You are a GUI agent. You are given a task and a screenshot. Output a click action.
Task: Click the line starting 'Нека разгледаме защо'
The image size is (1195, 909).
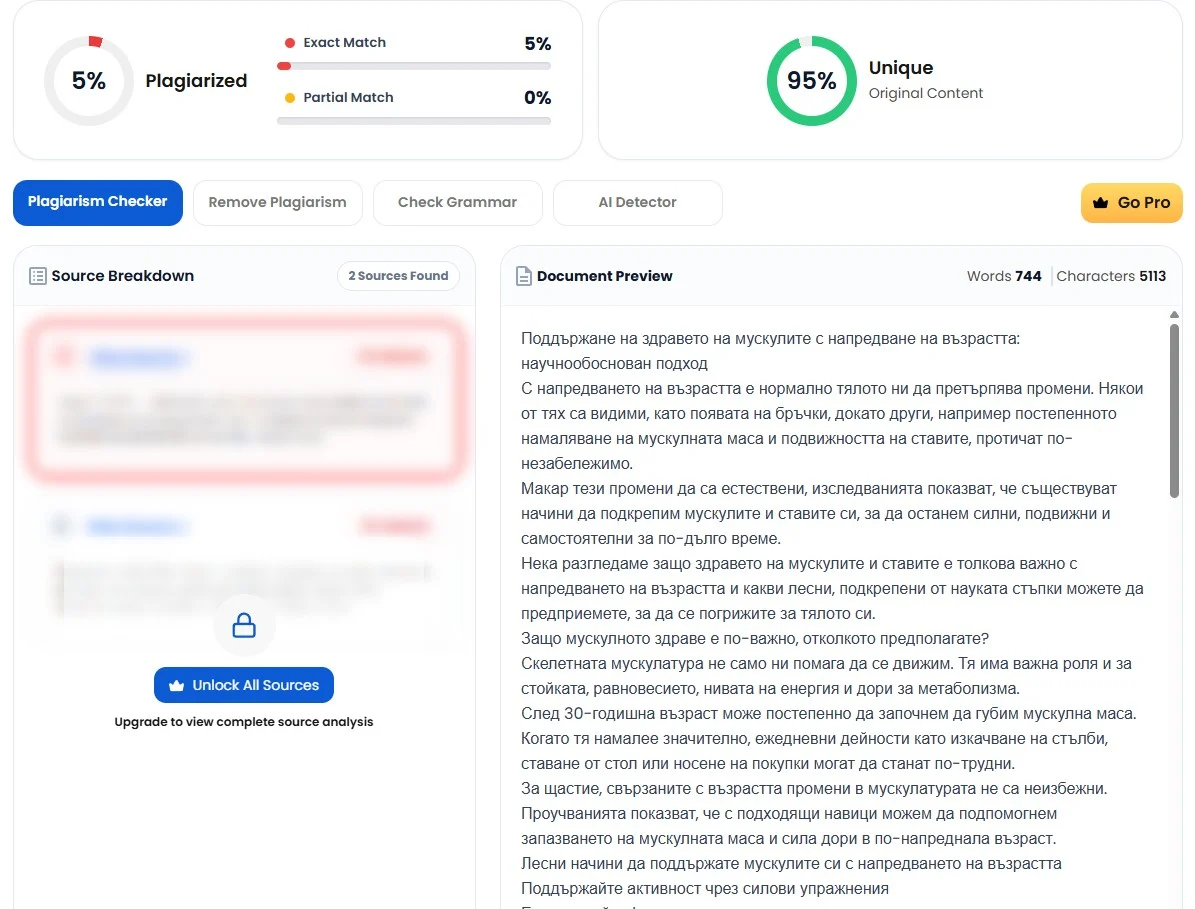[x=799, y=564]
